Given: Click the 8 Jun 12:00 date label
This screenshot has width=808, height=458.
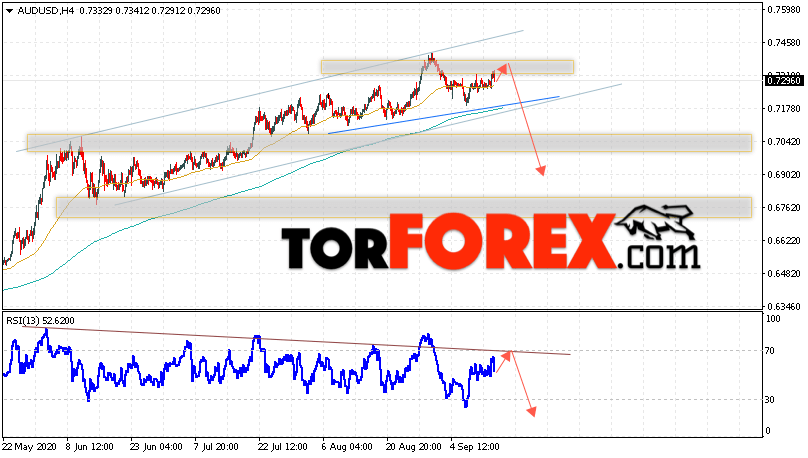Looking at the screenshot, I should point(90,447).
